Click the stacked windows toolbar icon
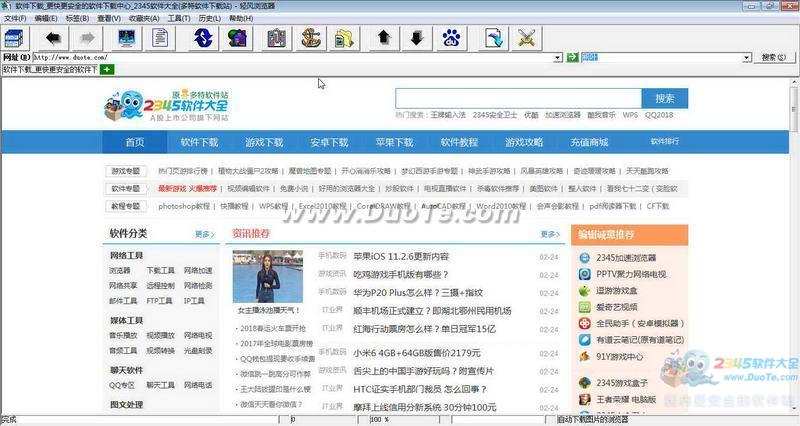The height and width of the screenshot is (426, 800). click(14, 38)
